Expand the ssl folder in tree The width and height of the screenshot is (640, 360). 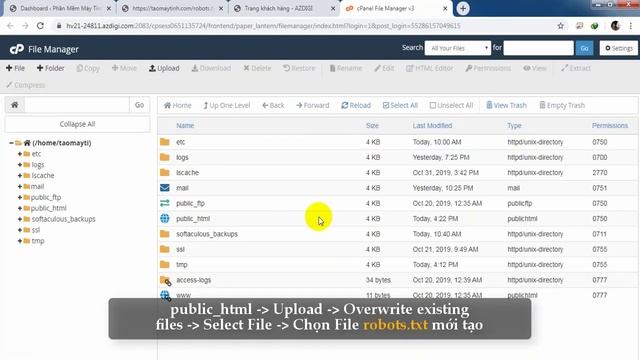[20, 230]
